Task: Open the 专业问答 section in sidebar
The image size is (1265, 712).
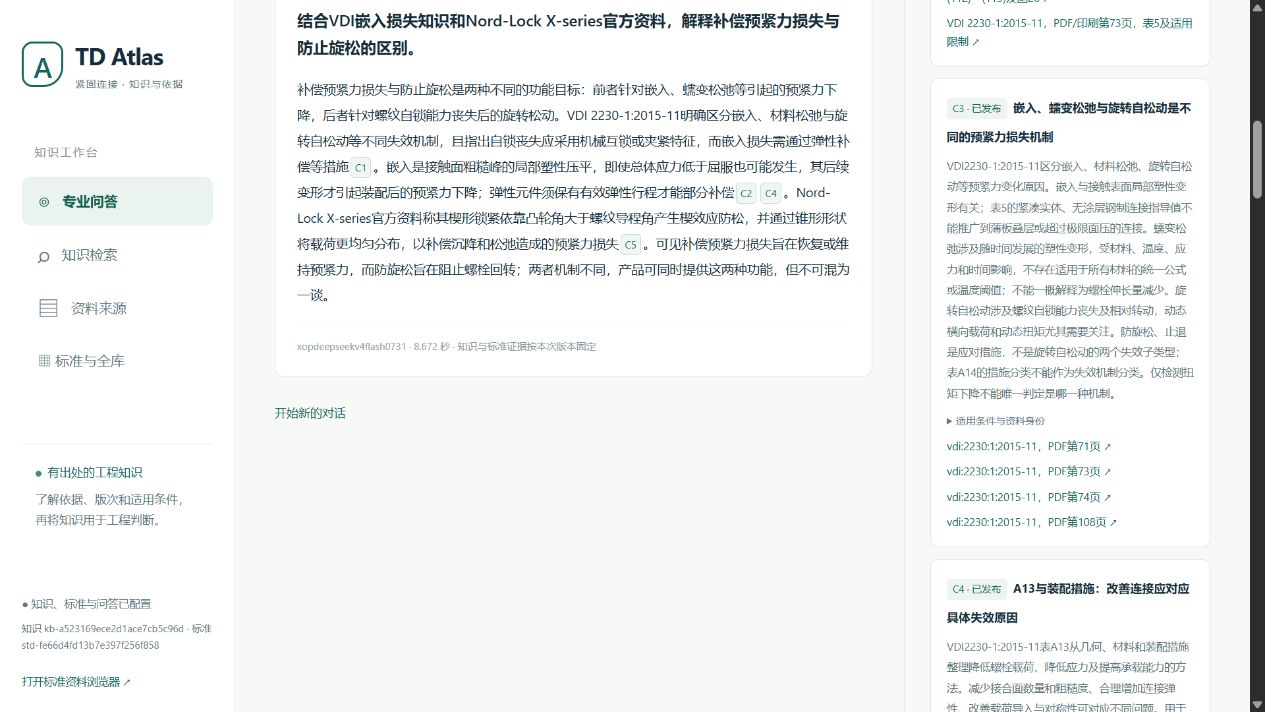Action: [x=117, y=201]
